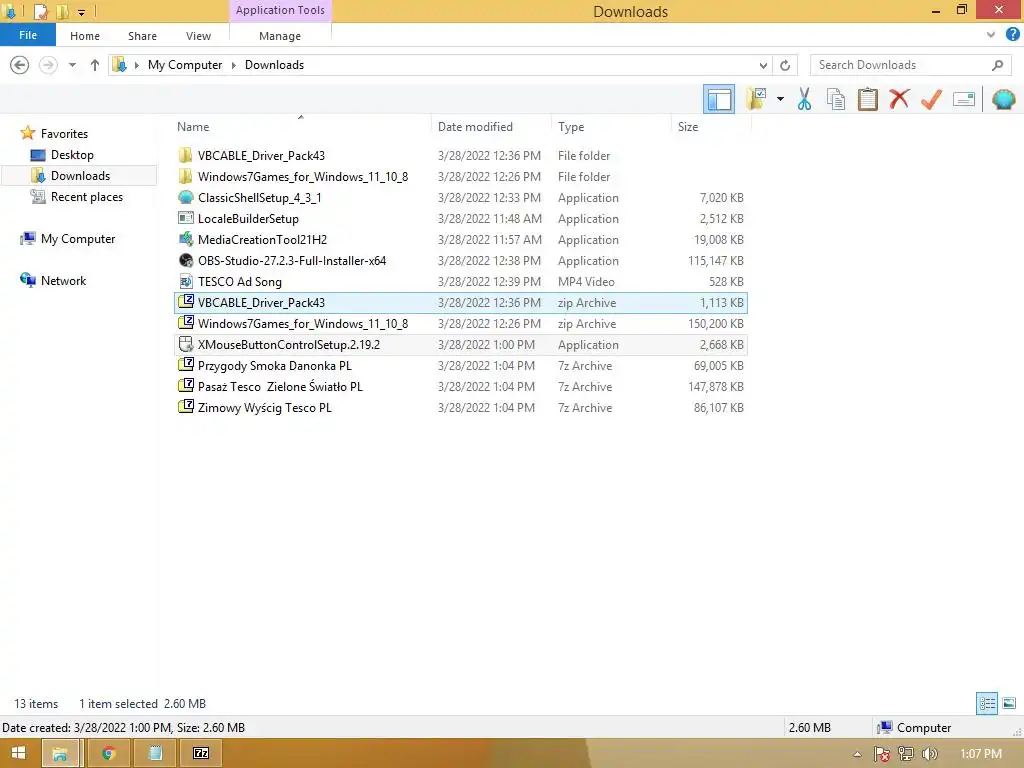Expand the ribbon with the chevron
The image size is (1024, 768).
[x=991, y=35]
